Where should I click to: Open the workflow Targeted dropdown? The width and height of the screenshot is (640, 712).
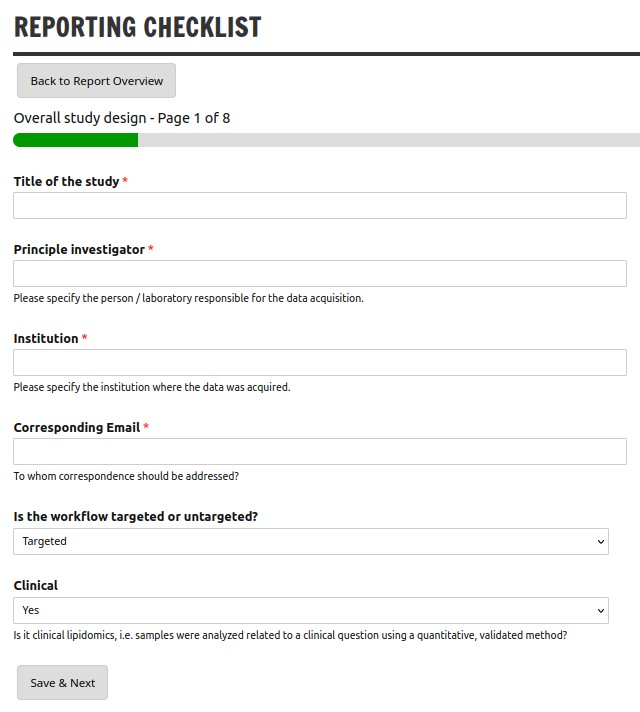311,541
